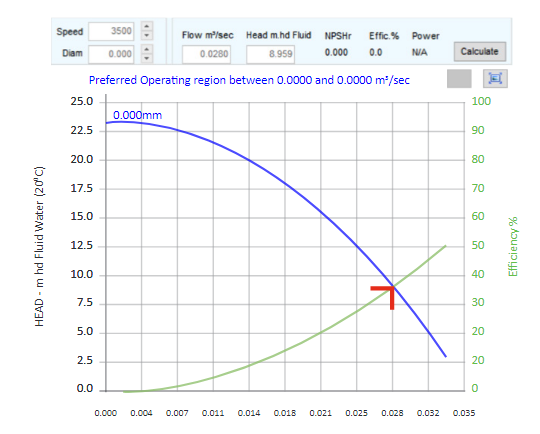This screenshot has height=434, width=540.
Task: Click the Head m.hd Fluid input field
Action: point(270,54)
